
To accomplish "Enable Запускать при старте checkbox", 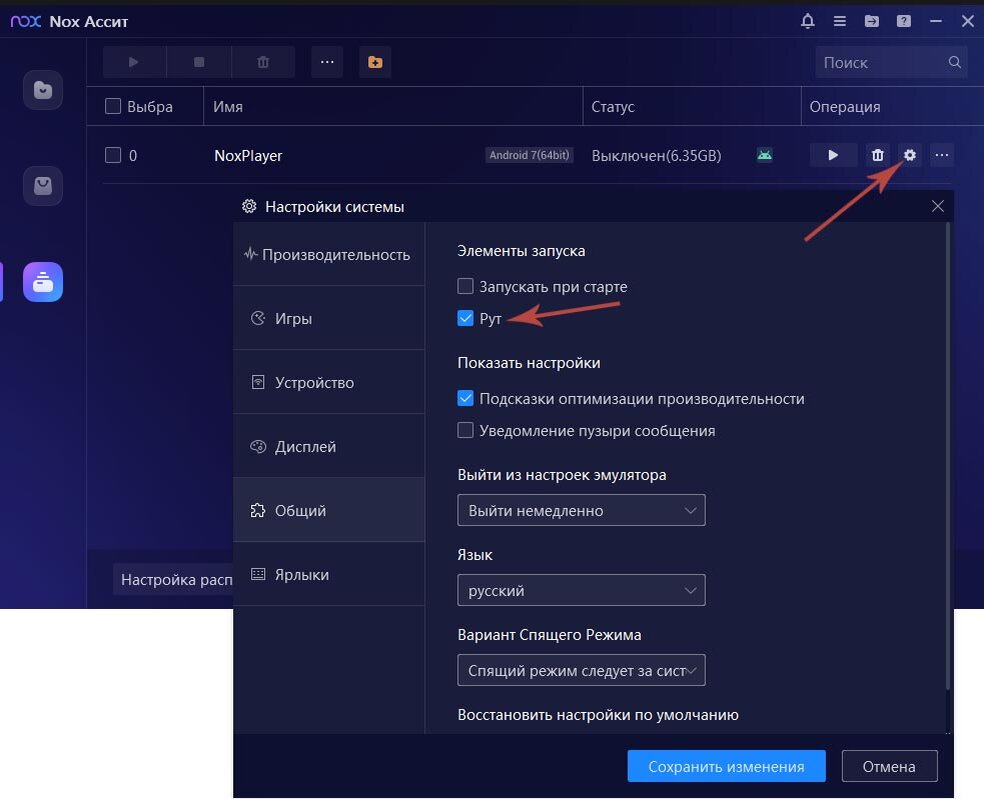I will click(465, 286).
